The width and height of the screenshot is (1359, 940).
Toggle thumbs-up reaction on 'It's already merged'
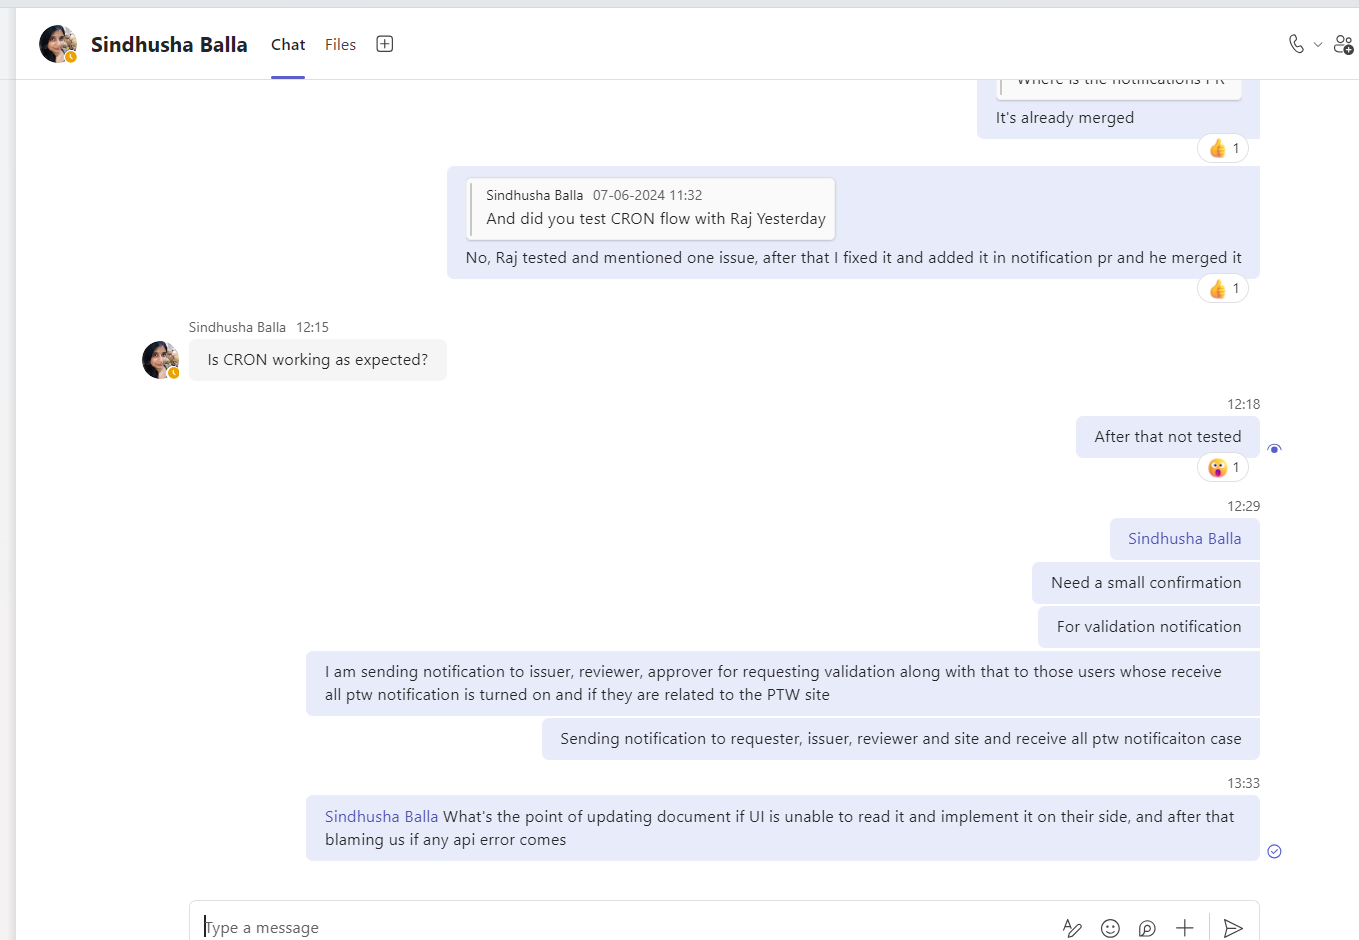pyautogui.click(x=1222, y=148)
